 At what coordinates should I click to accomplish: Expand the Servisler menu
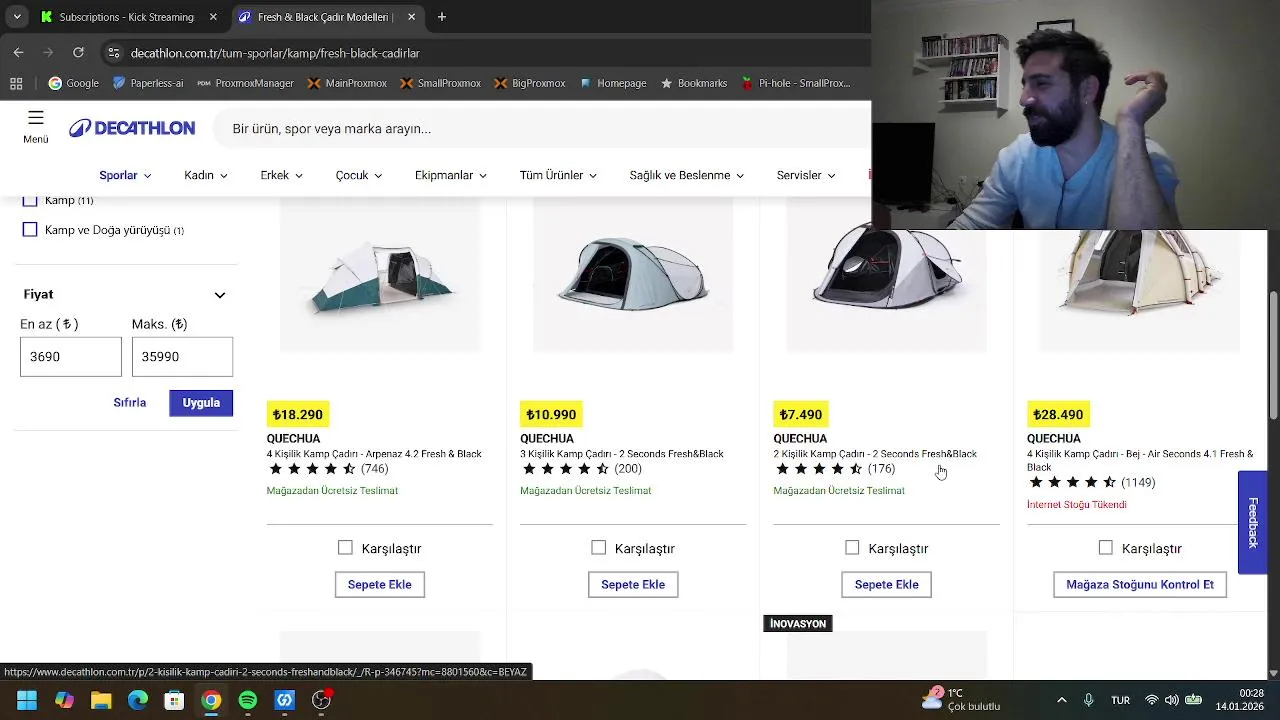pyautogui.click(x=806, y=175)
